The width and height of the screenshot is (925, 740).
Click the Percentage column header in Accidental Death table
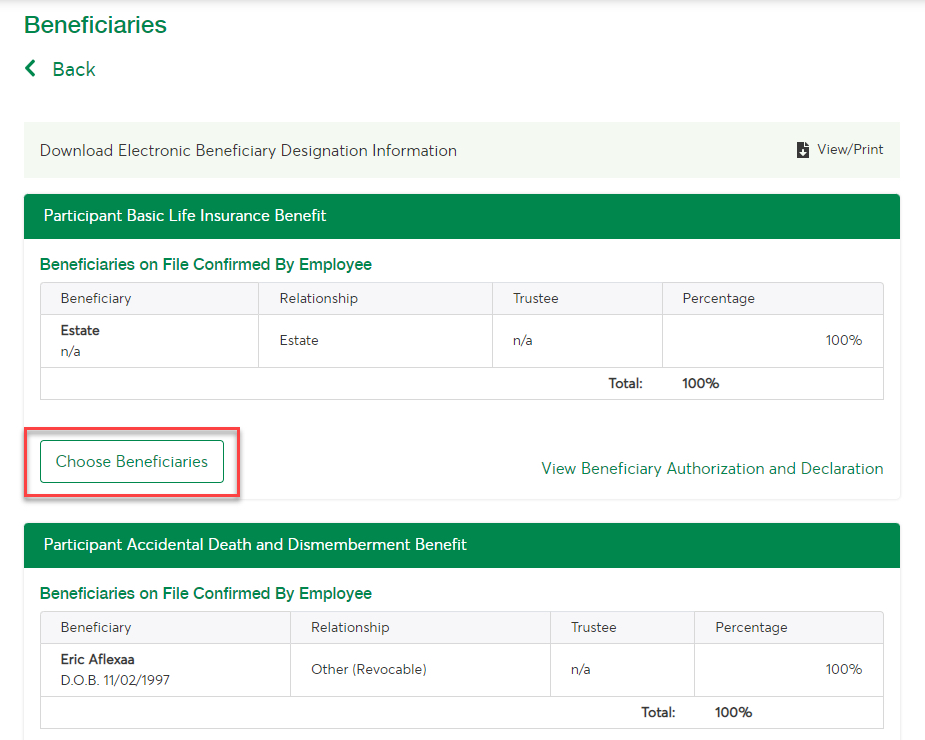(751, 627)
